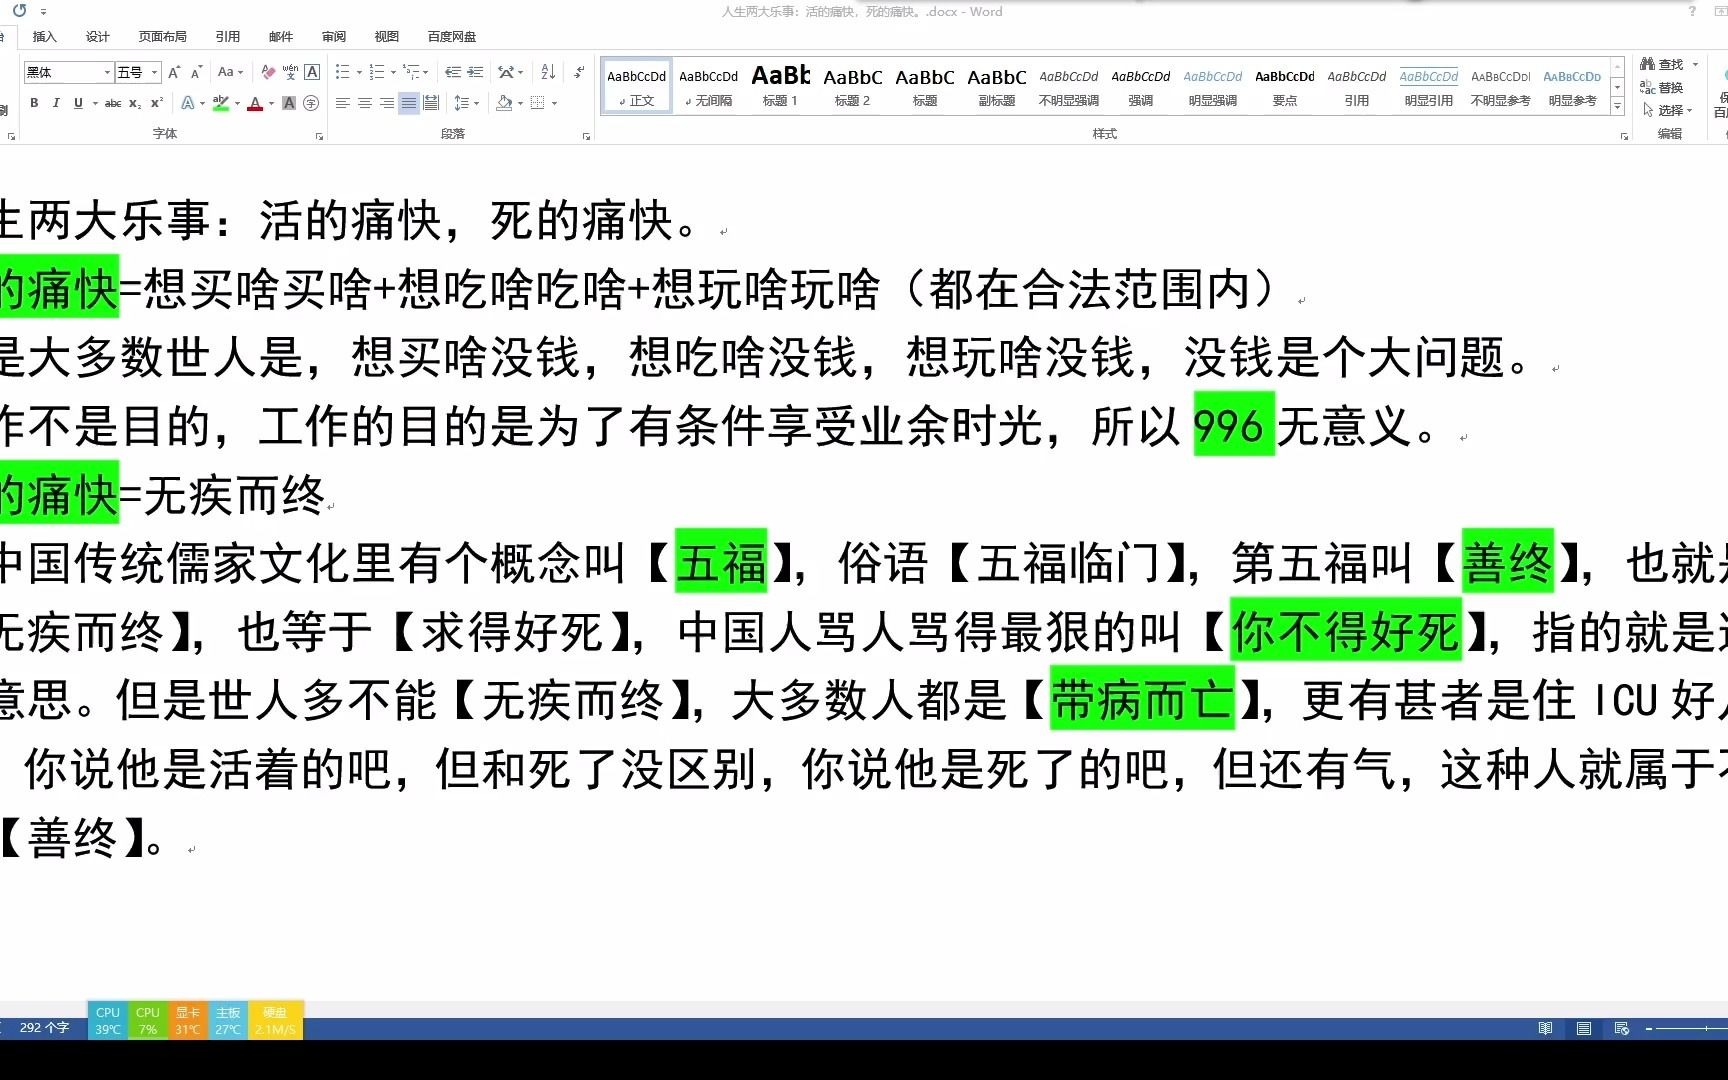
Task: Expand the font color dropdown arrow
Action: [x=271, y=103]
